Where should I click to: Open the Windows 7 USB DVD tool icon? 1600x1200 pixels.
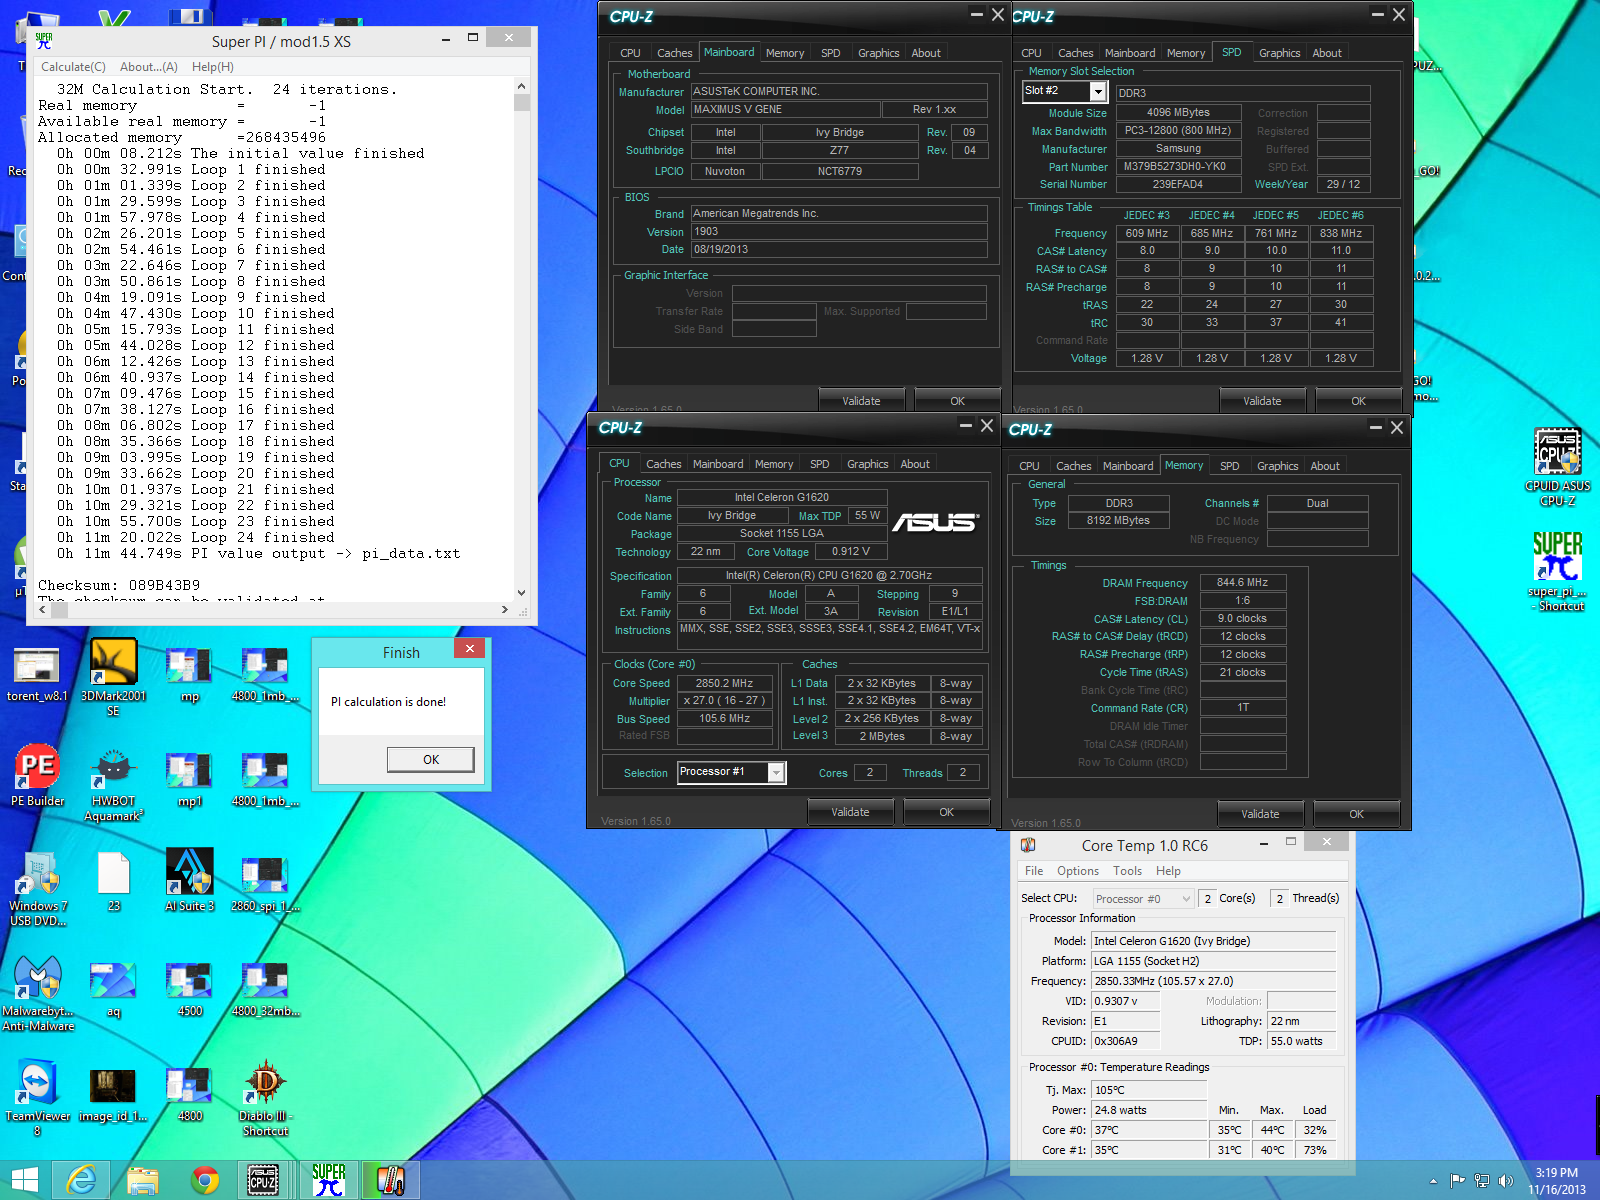(37, 889)
